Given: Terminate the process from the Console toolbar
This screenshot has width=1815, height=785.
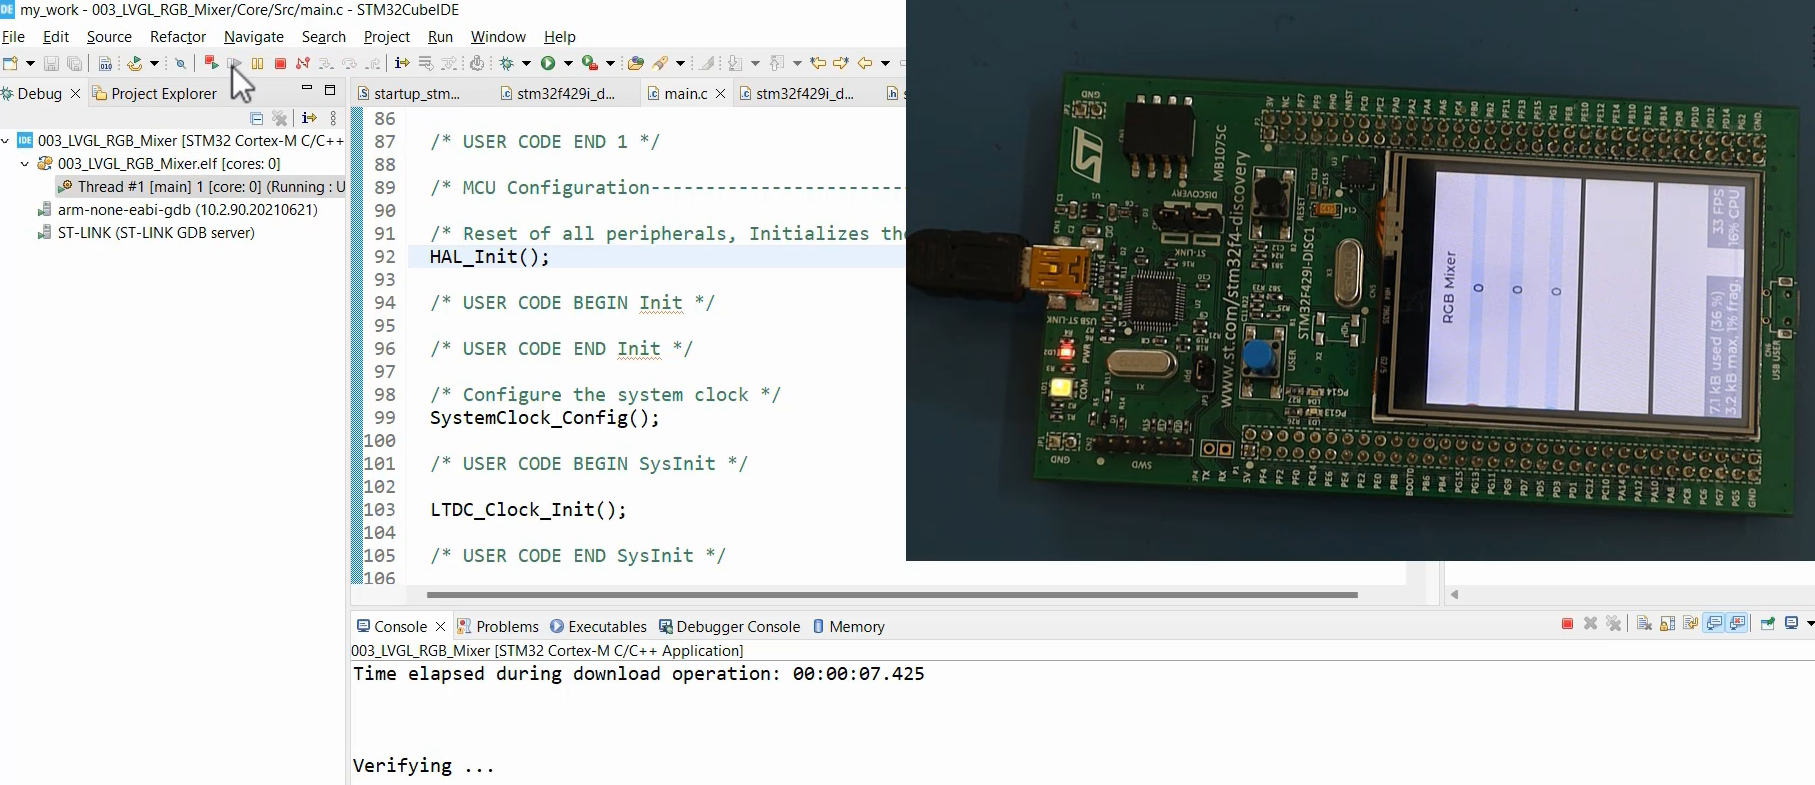Looking at the screenshot, I should [x=1567, y=624].
